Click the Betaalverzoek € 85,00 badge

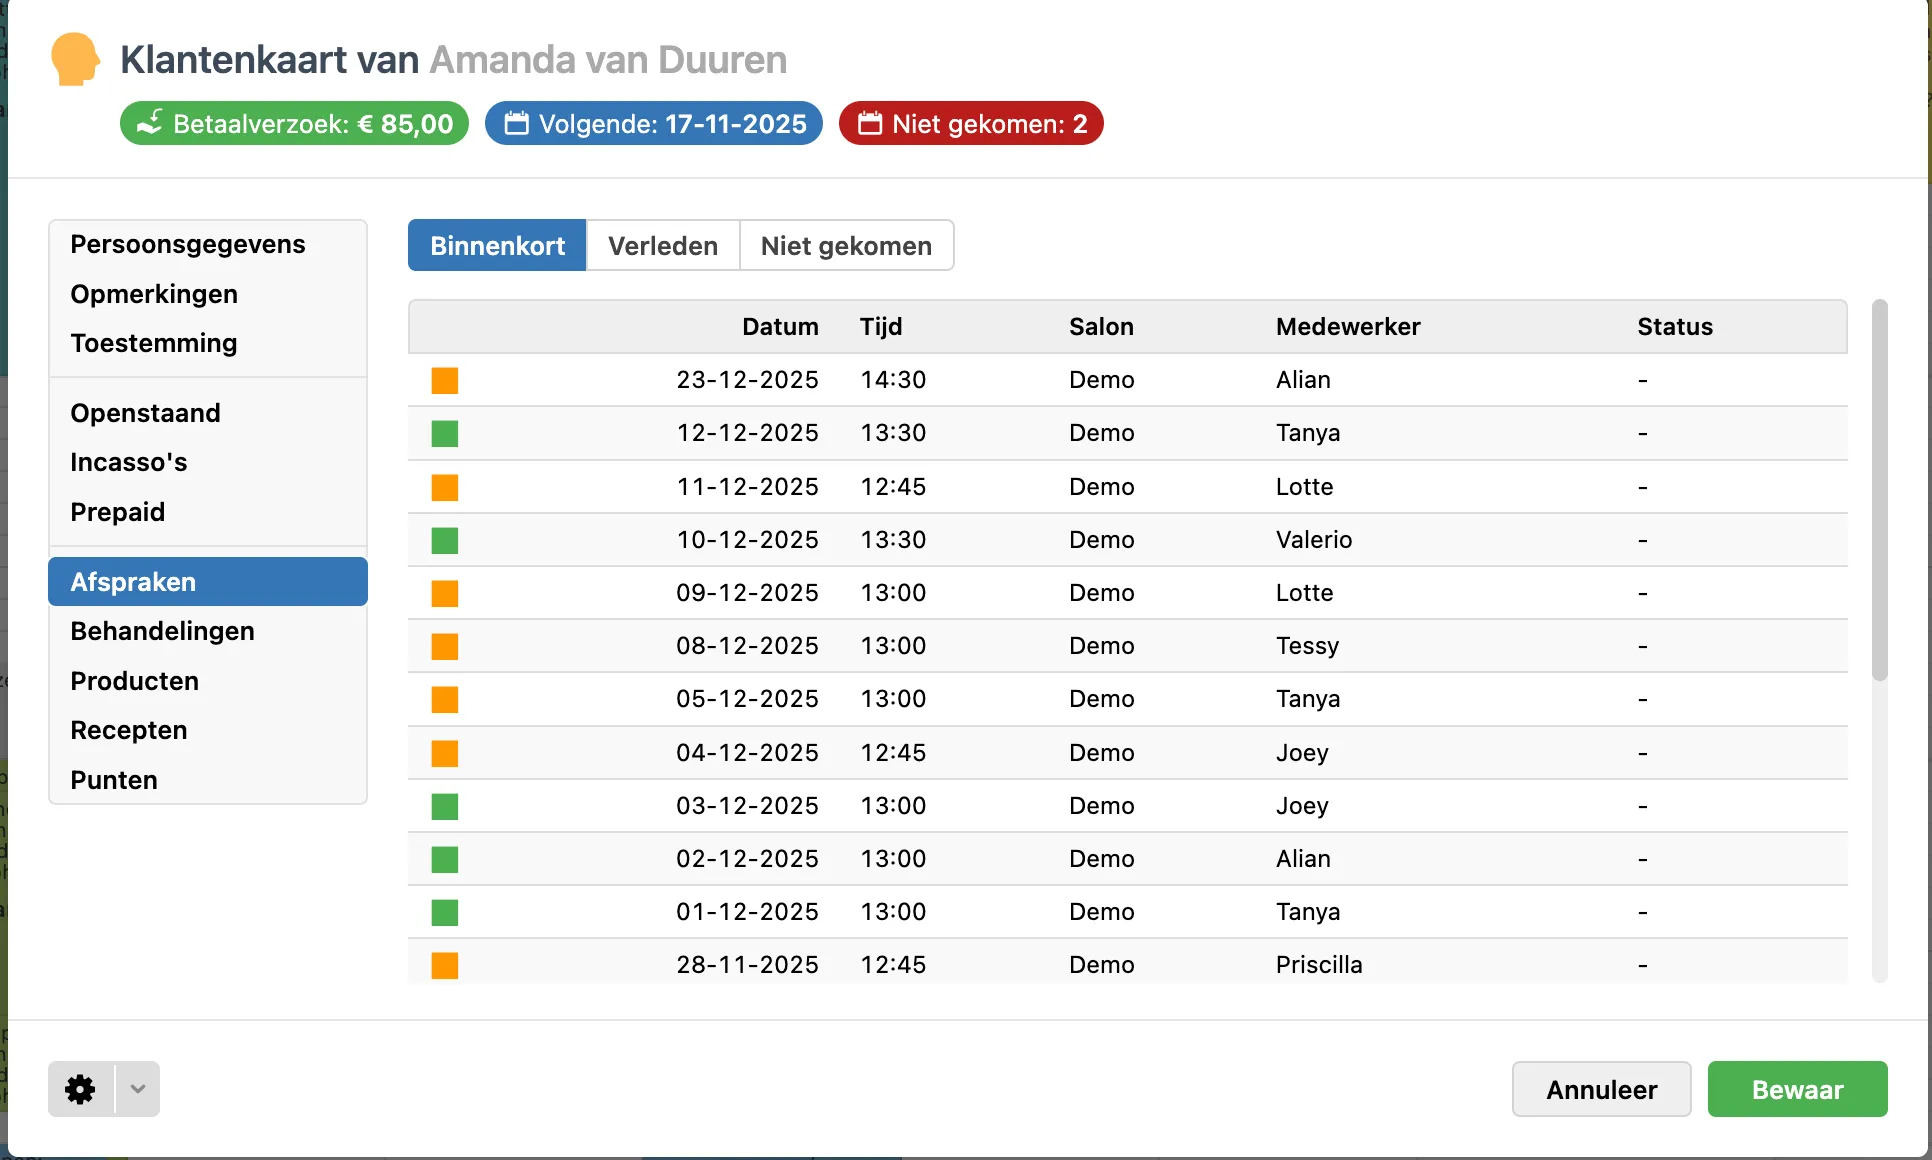coord(294,123)
